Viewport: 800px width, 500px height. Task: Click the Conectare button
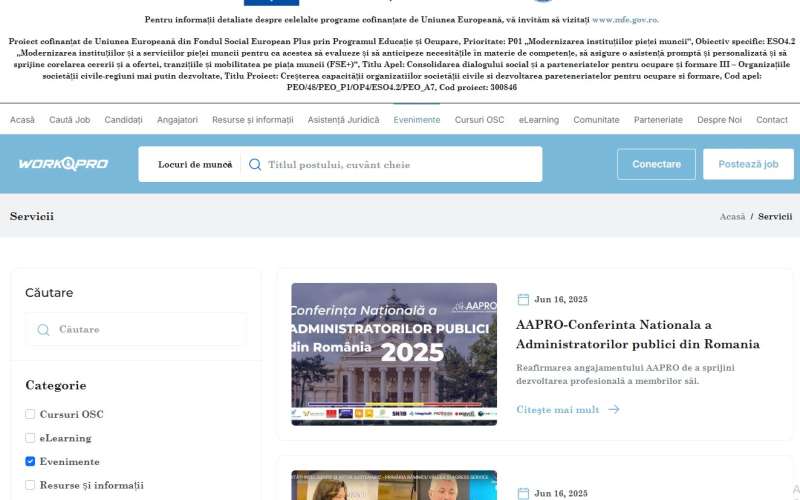coord(656,164)
